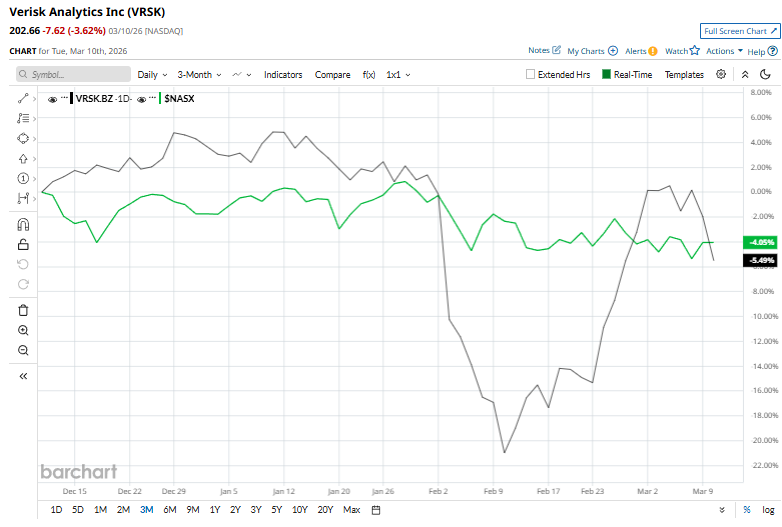Open the My Charts link
The width and height of the screenshot is (782, 527).
[592, 51]
